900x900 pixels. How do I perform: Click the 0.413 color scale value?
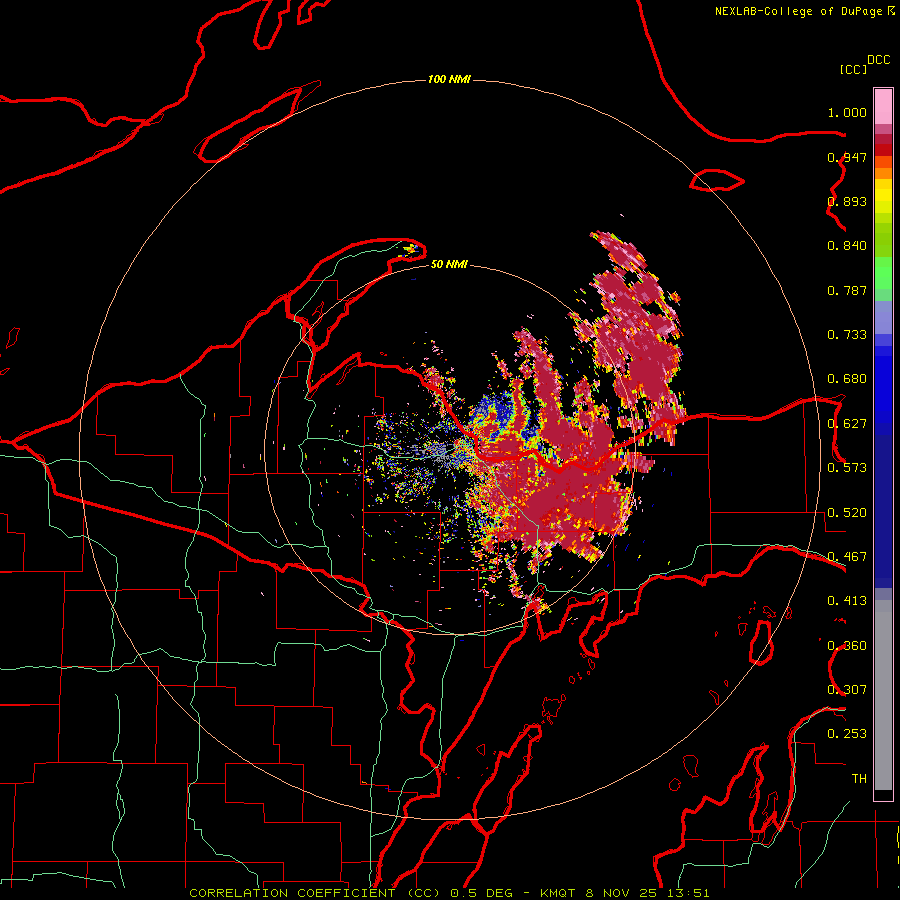point(847,601)
